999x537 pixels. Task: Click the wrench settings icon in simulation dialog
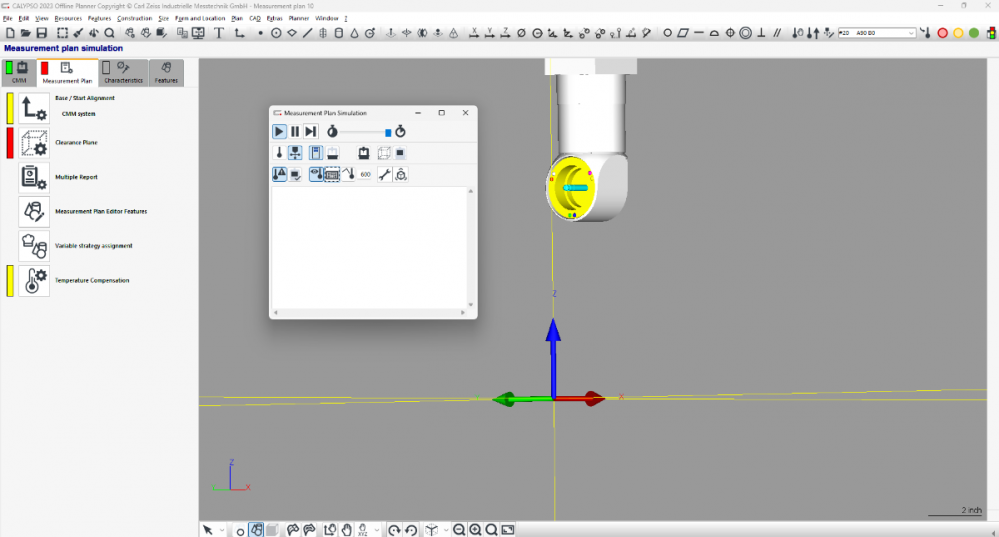pyautogui.click(x=383, y=174)
